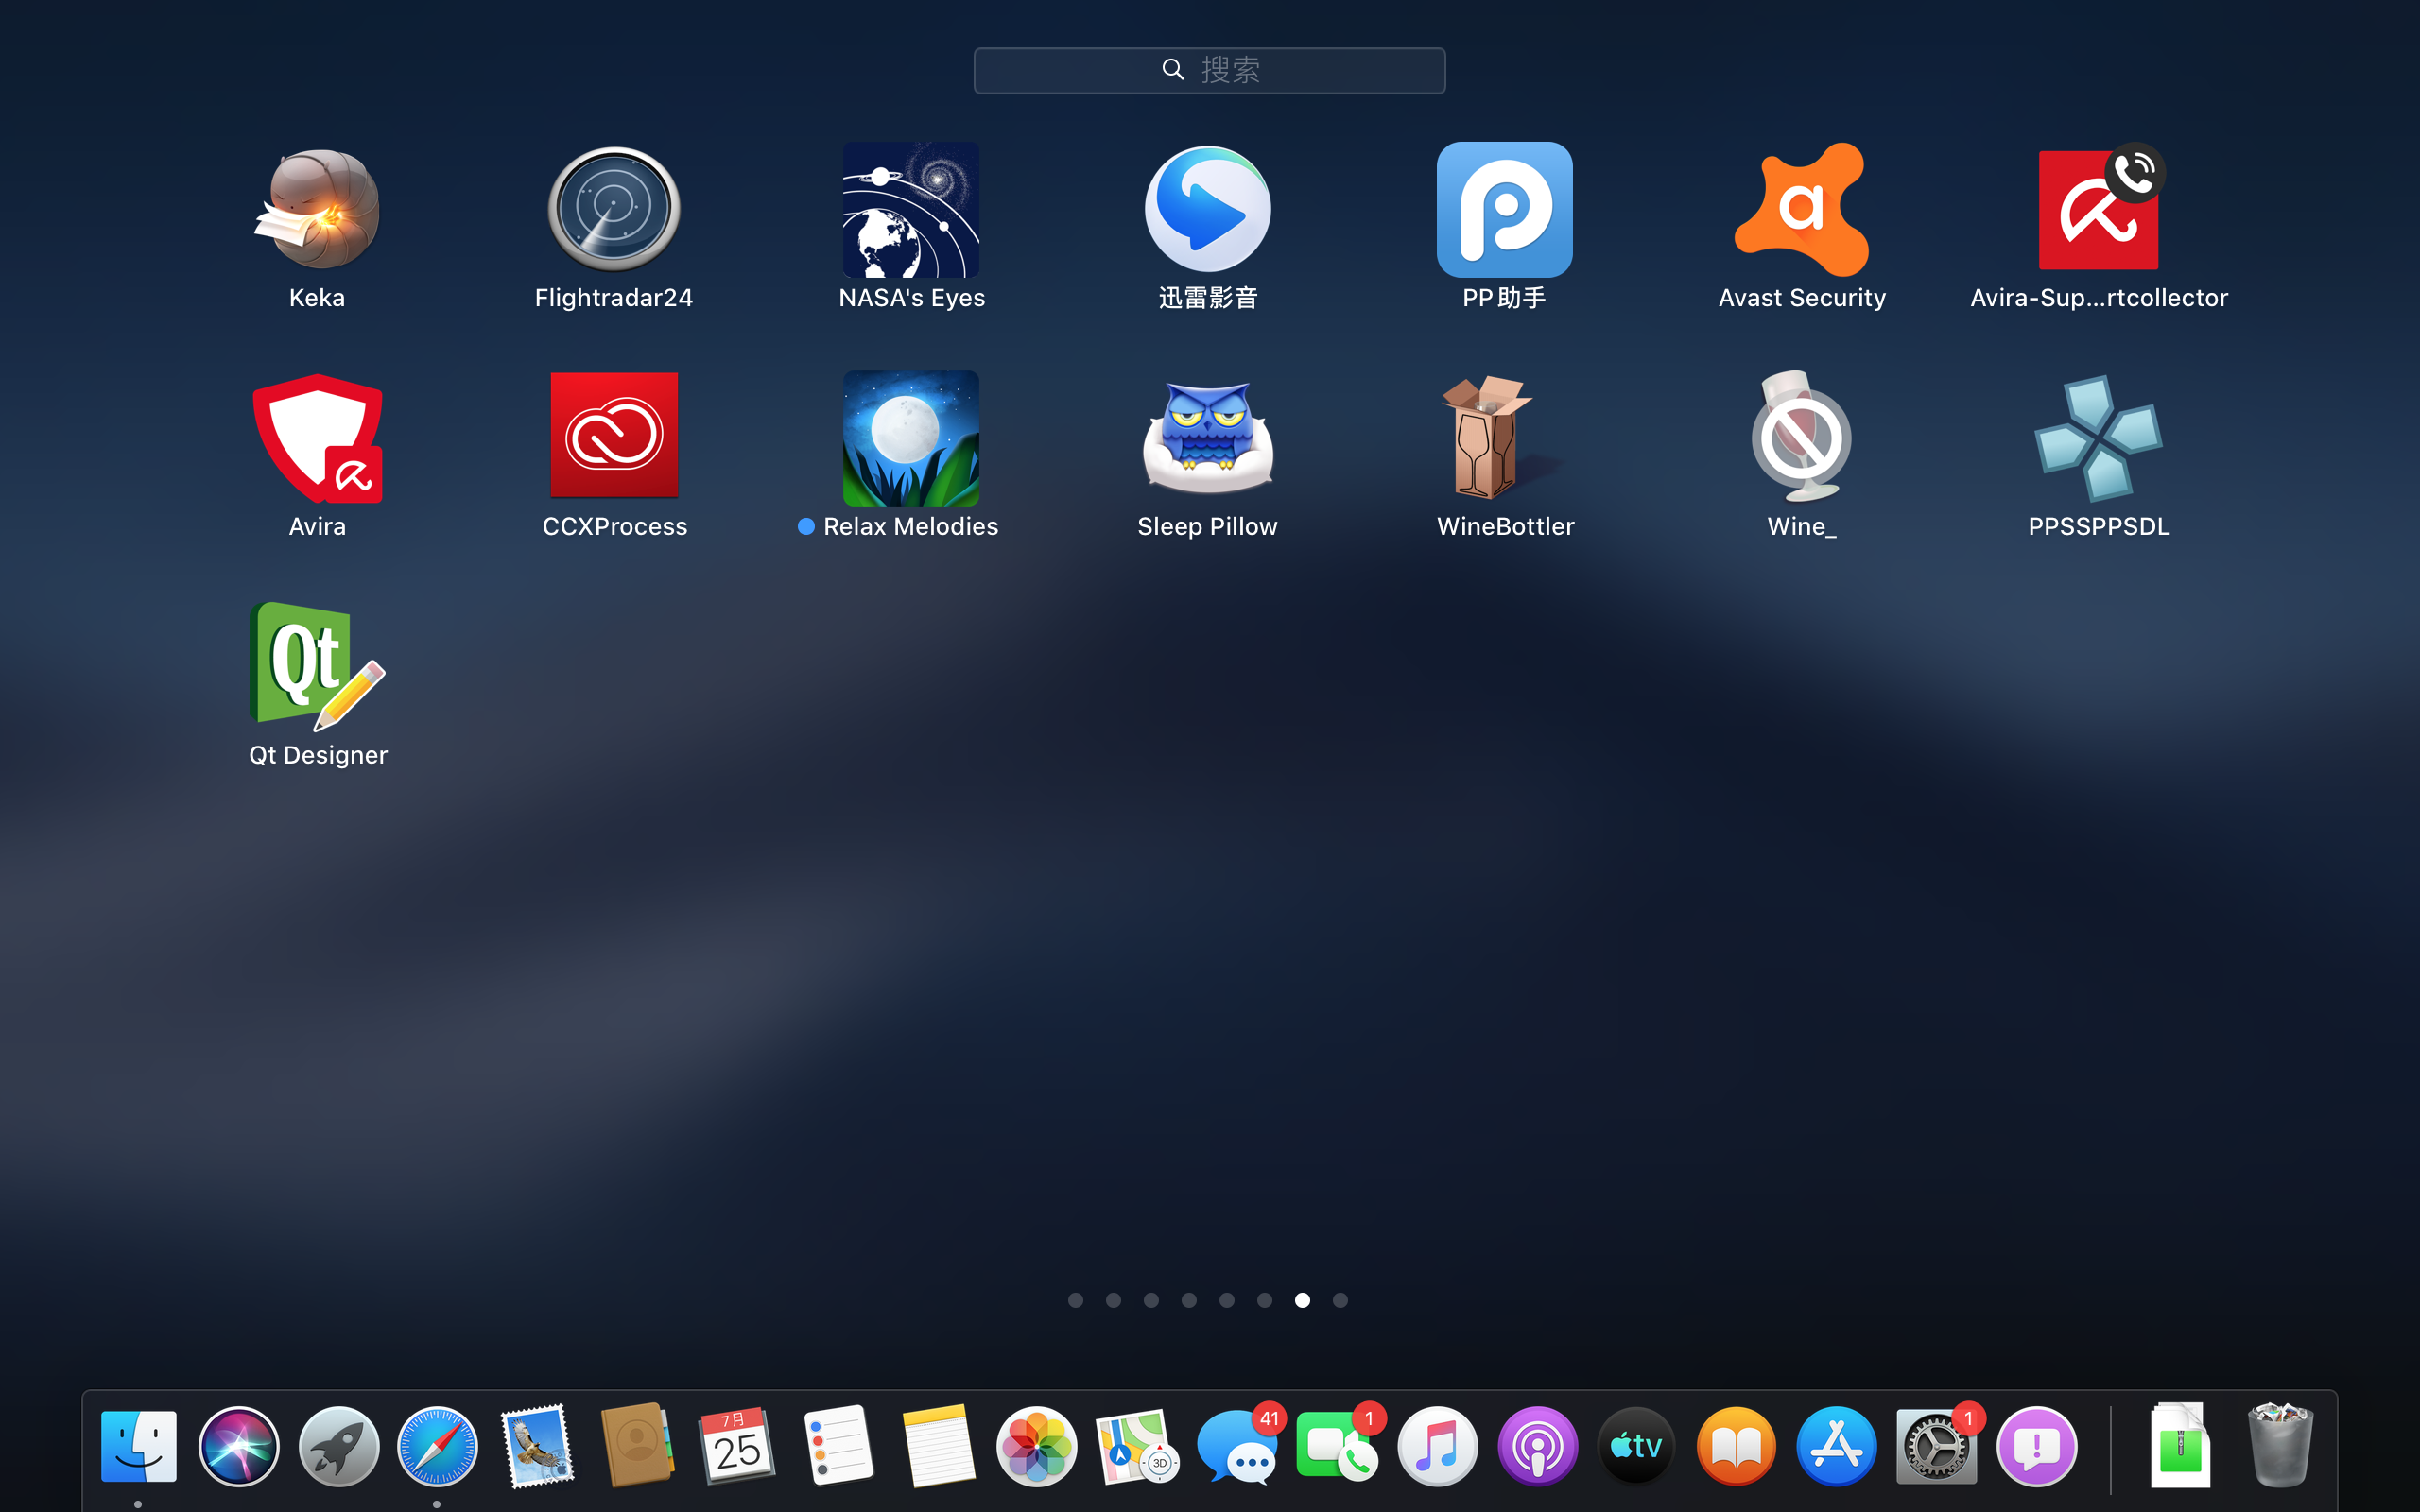Go to last Launchpad page dot
The image size is (2420, 1512).
(1340, 1300)
